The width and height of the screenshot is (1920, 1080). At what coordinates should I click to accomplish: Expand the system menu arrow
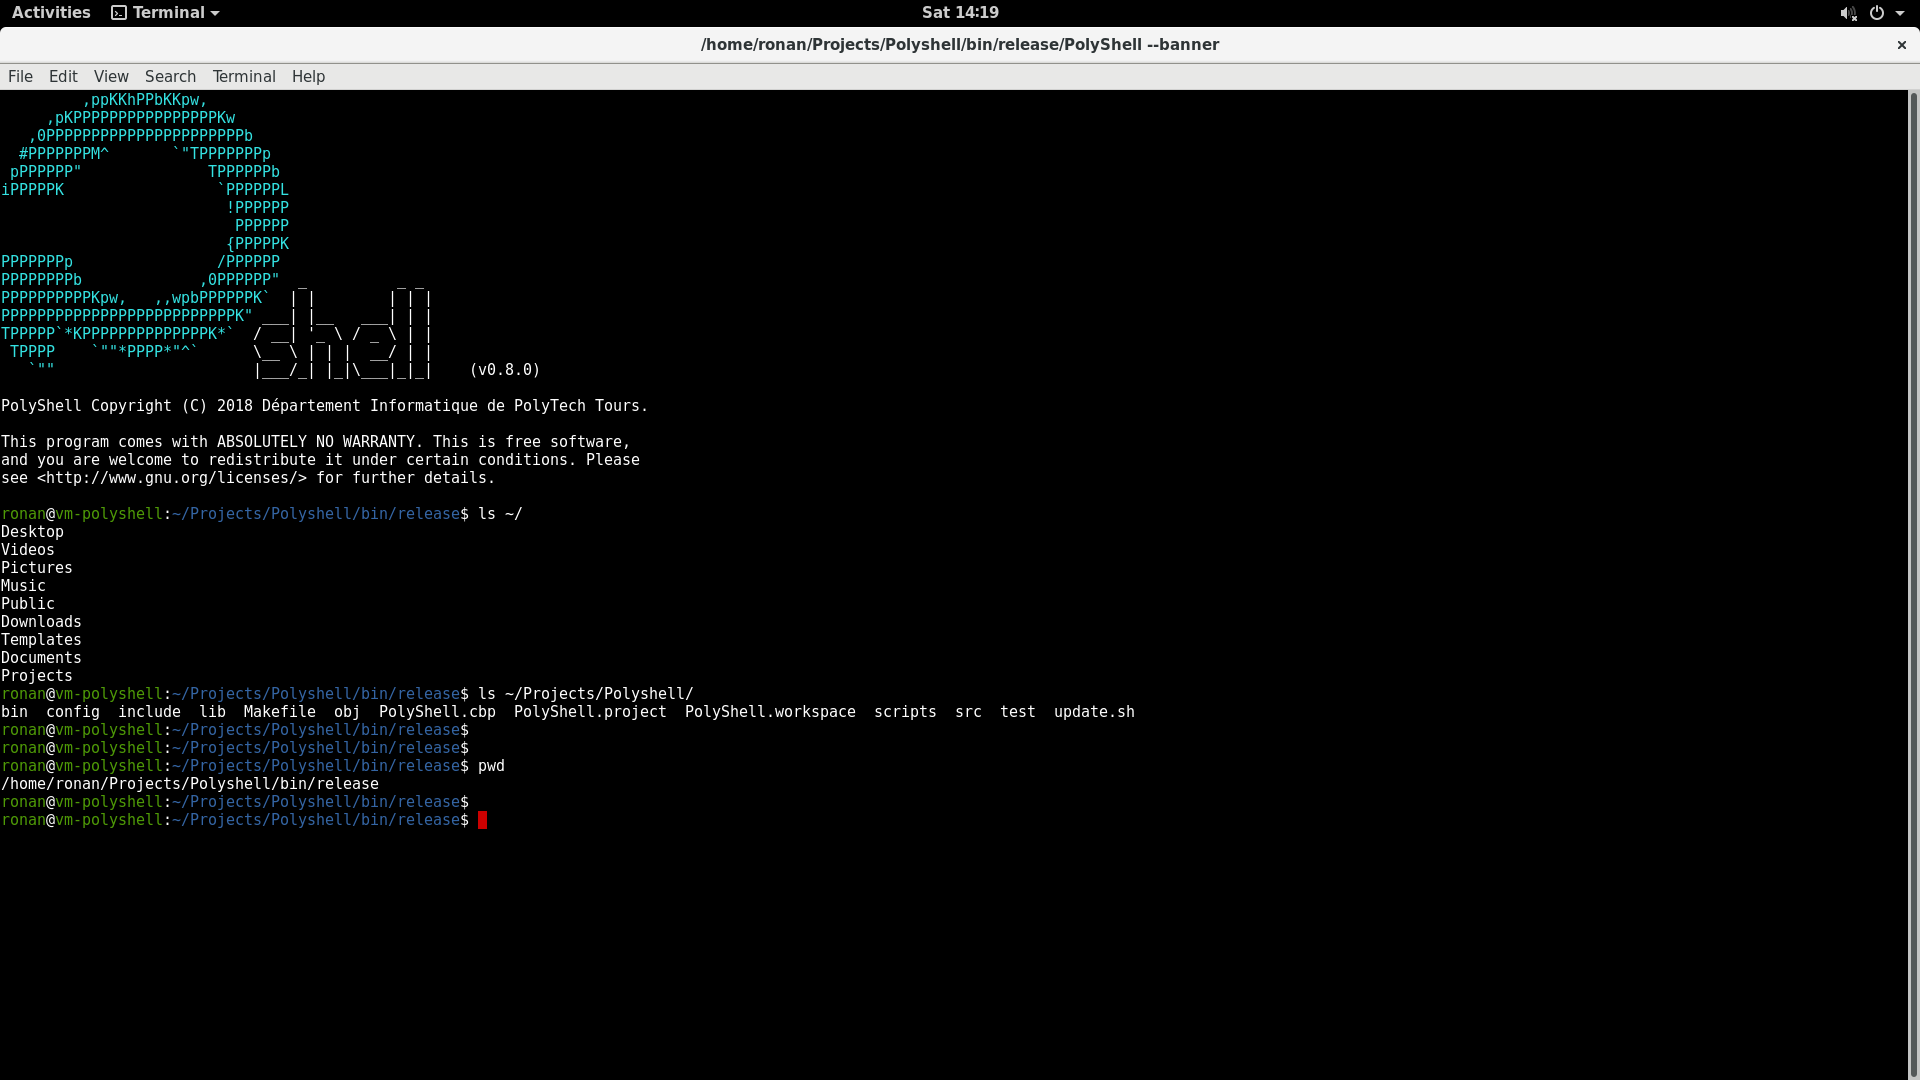pos(1900,13)
